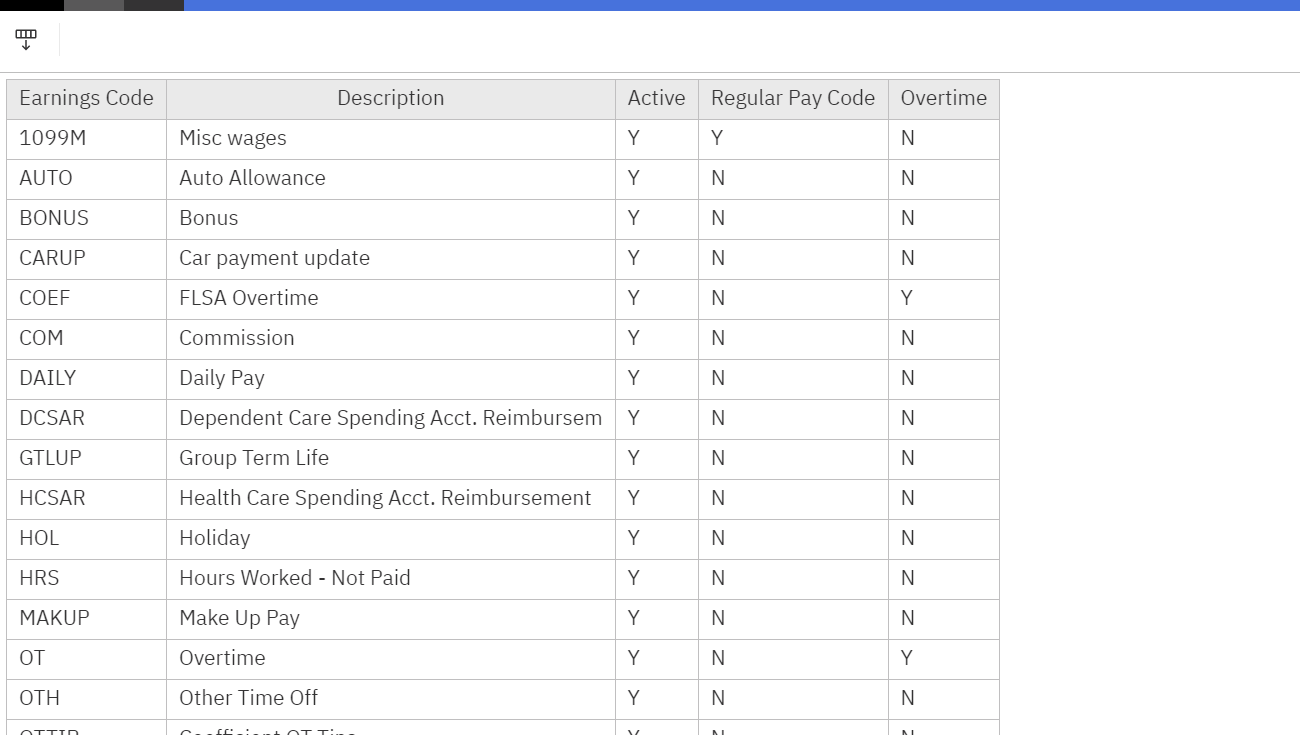Select the MAKUP earnings code cell
This screenshot has width=1300, height=735.
[86, 619]
